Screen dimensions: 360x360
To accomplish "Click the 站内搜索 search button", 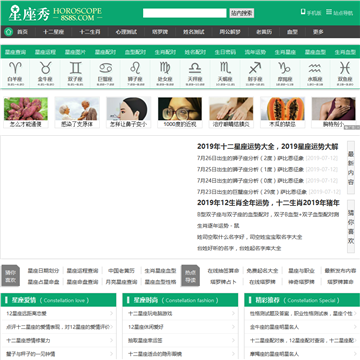I will (x=242, y=13).
